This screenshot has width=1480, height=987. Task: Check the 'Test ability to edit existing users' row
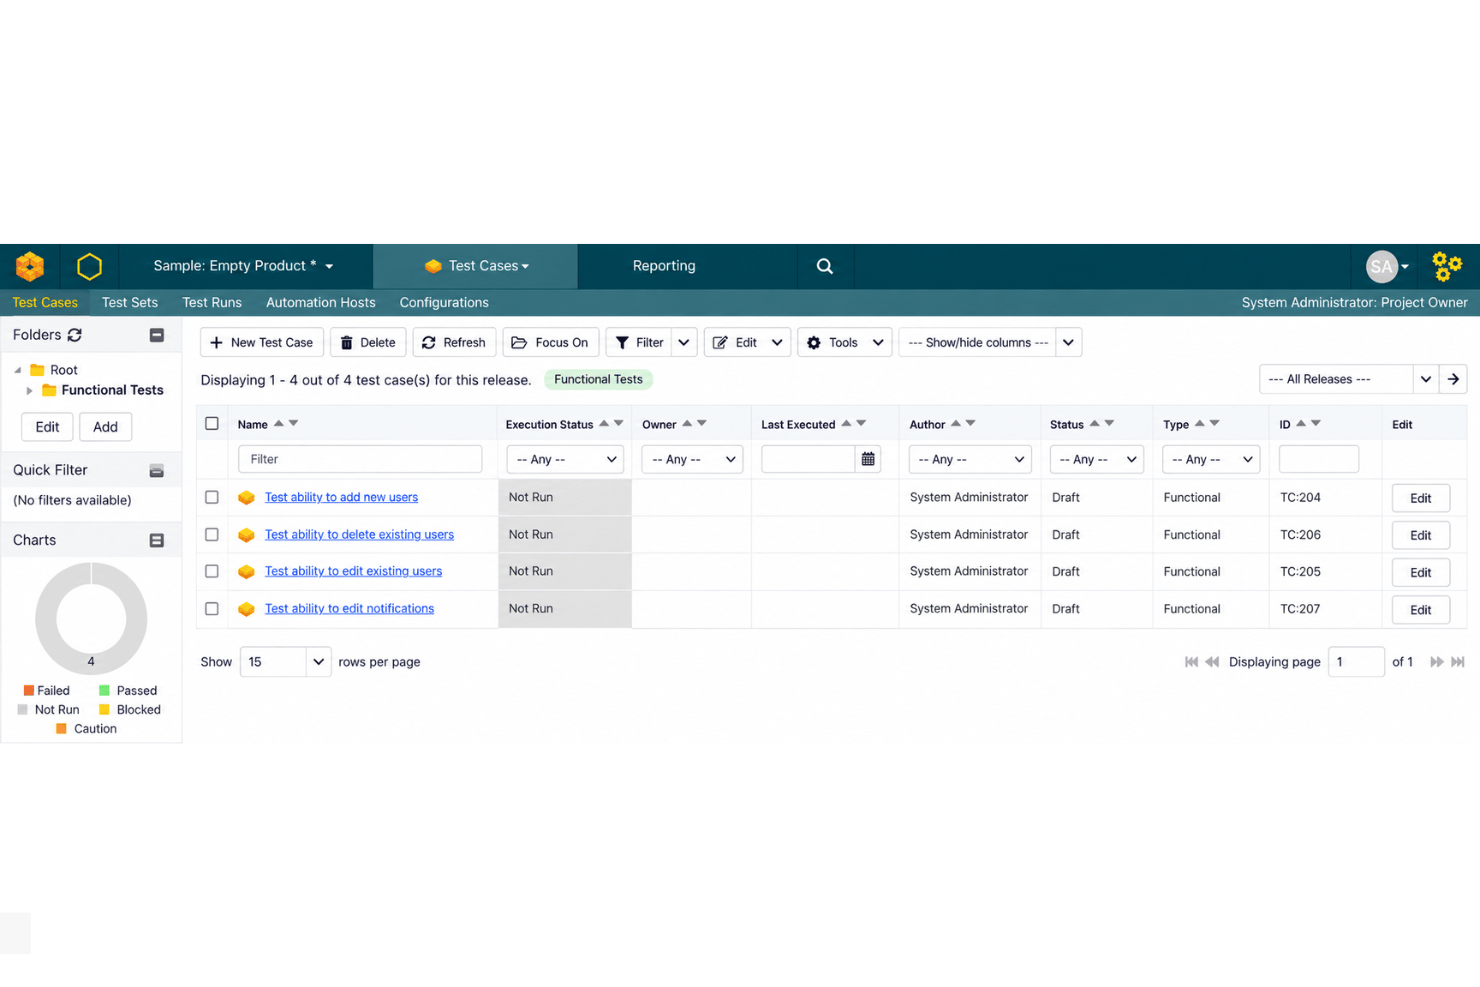click(x=212, y=571)
